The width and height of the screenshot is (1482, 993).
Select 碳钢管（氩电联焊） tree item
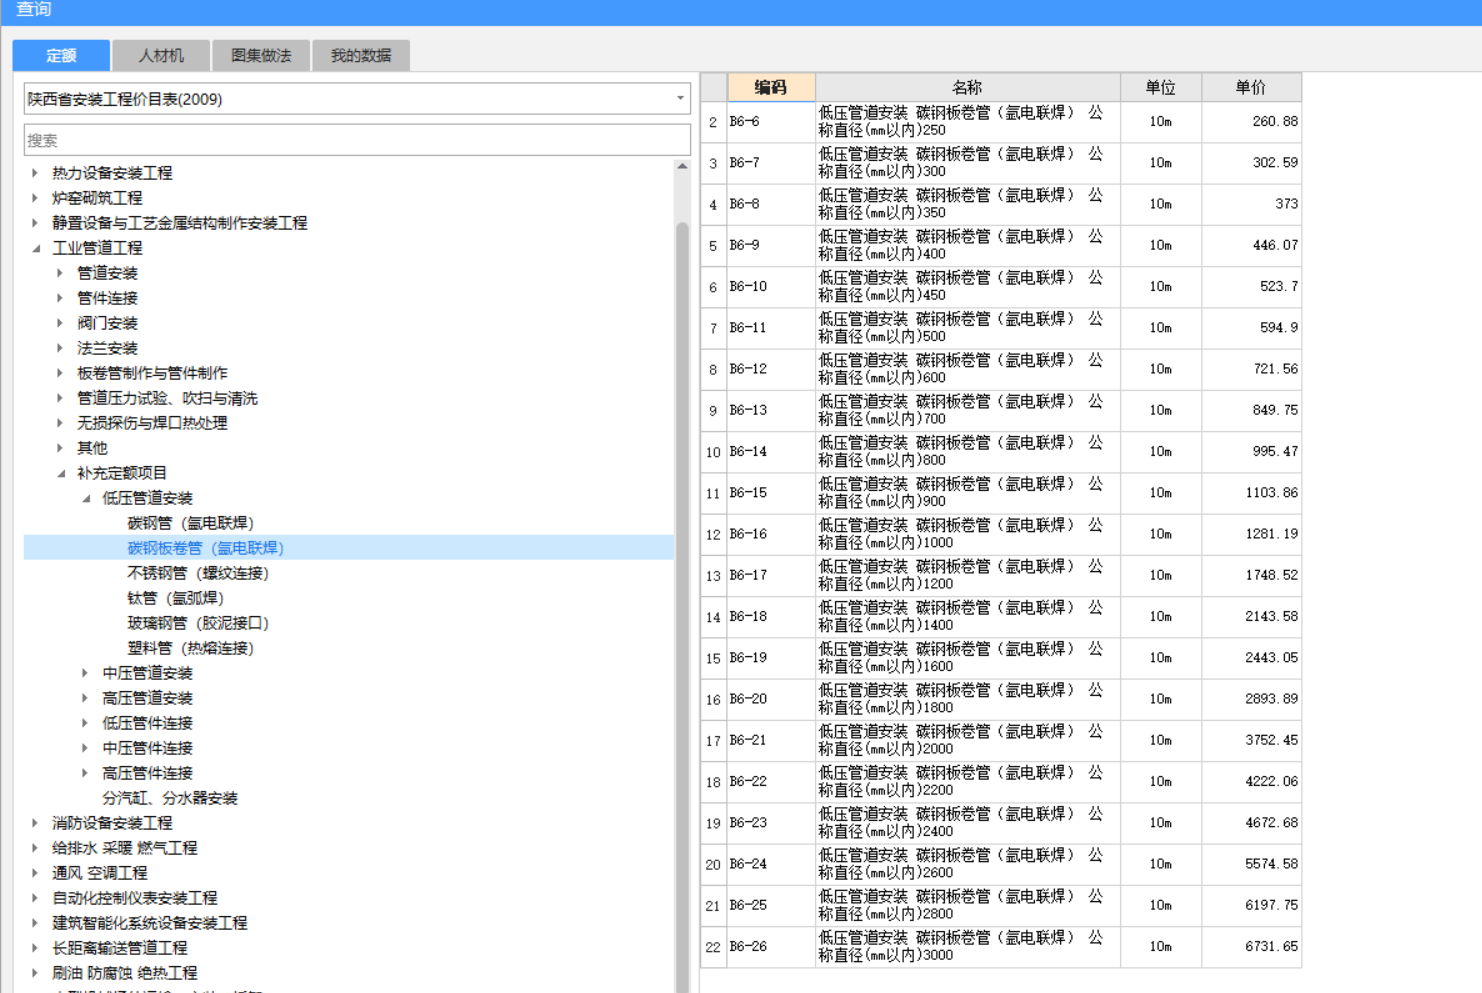(191, 523)
